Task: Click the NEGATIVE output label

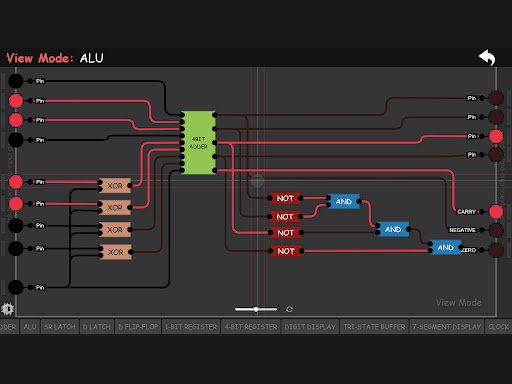Action: click(x=462, y=230)
